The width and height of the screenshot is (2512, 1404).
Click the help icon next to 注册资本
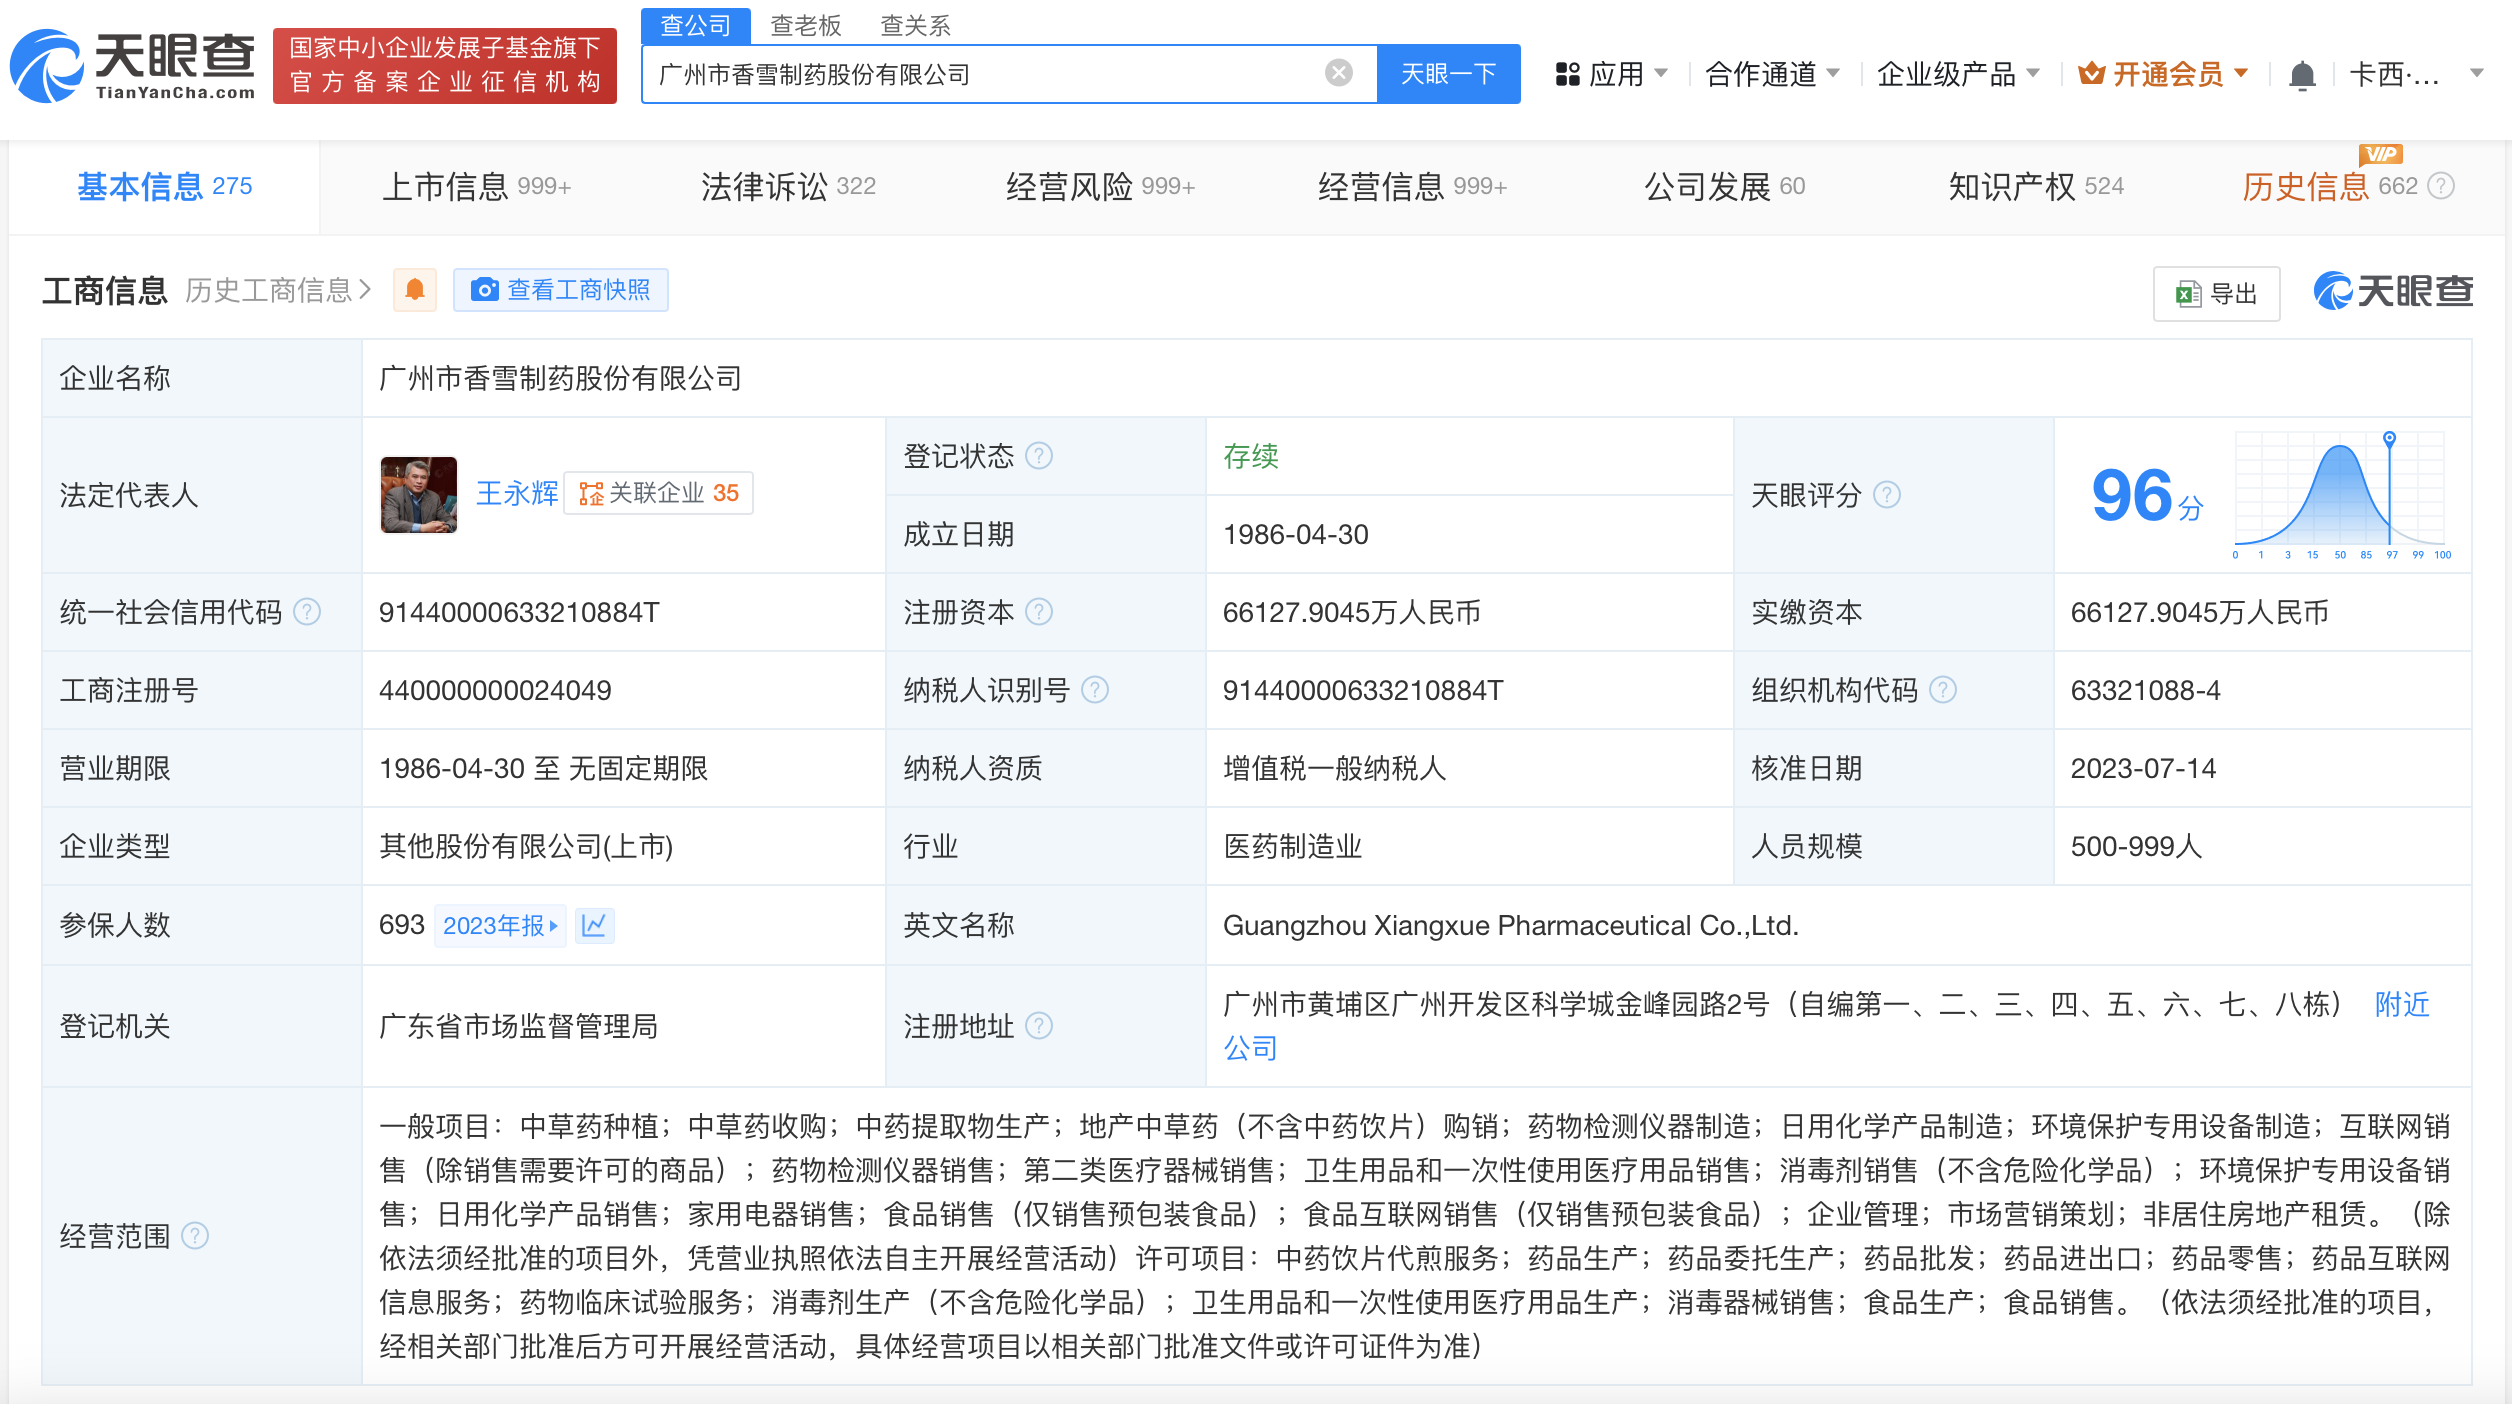(x=1039, y=612)
